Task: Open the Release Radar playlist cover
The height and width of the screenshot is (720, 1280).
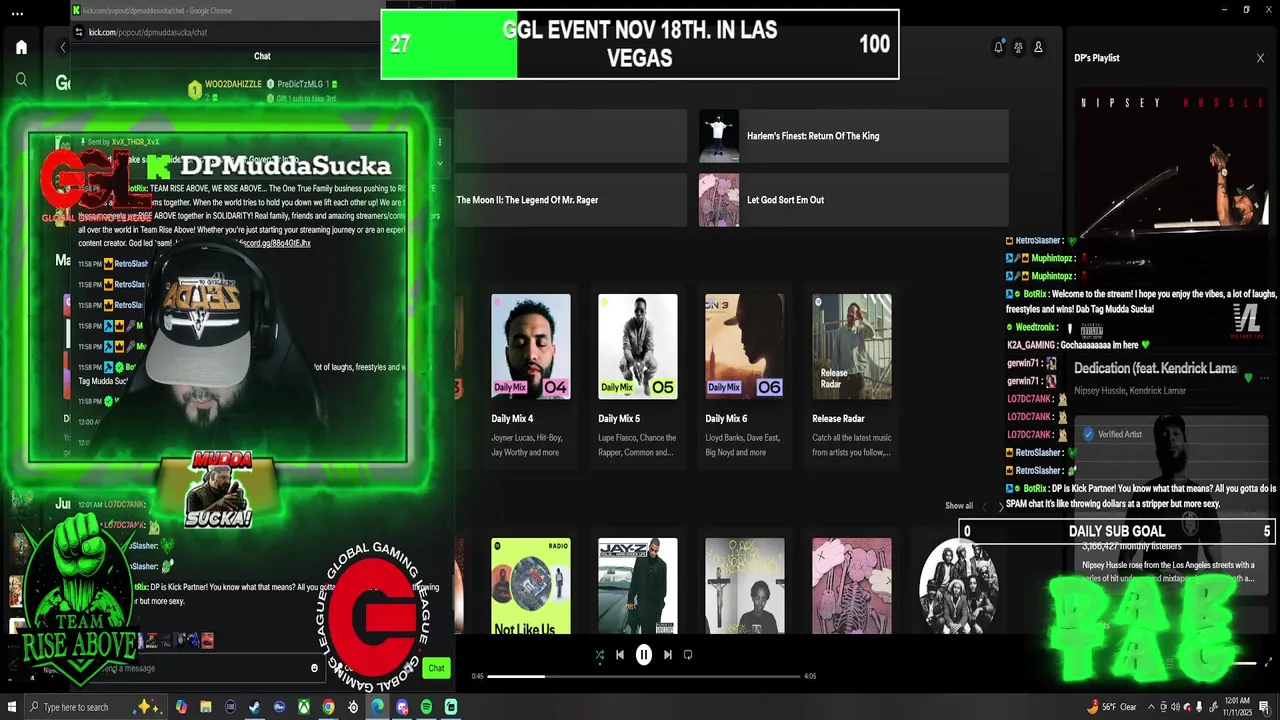Action: point(852,347)
